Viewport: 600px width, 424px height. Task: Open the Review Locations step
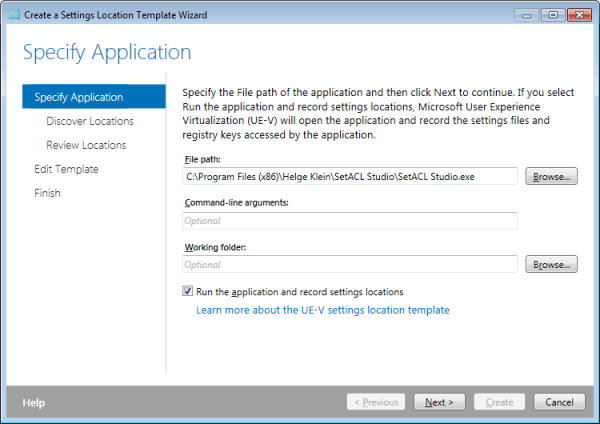click(x=86, y=145)
